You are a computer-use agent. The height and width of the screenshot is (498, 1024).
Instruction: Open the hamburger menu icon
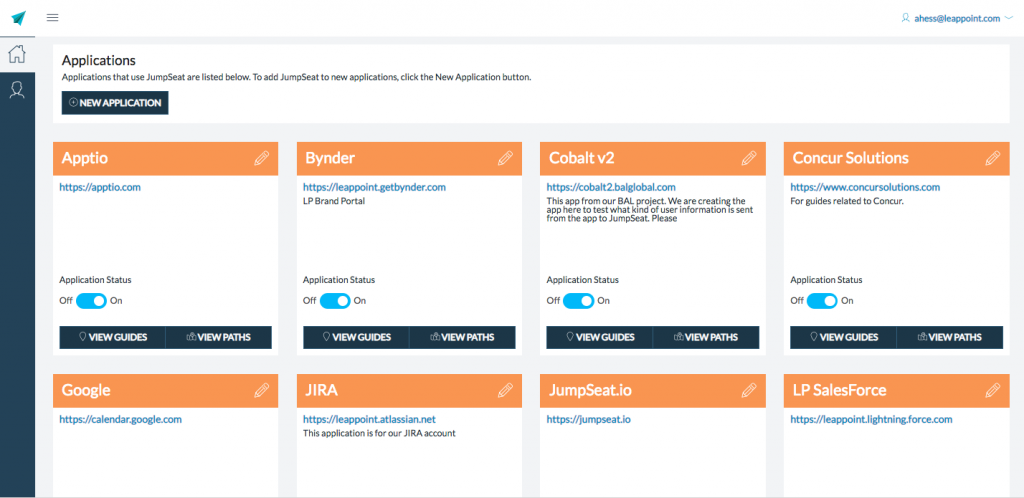[x=52, y=17]
